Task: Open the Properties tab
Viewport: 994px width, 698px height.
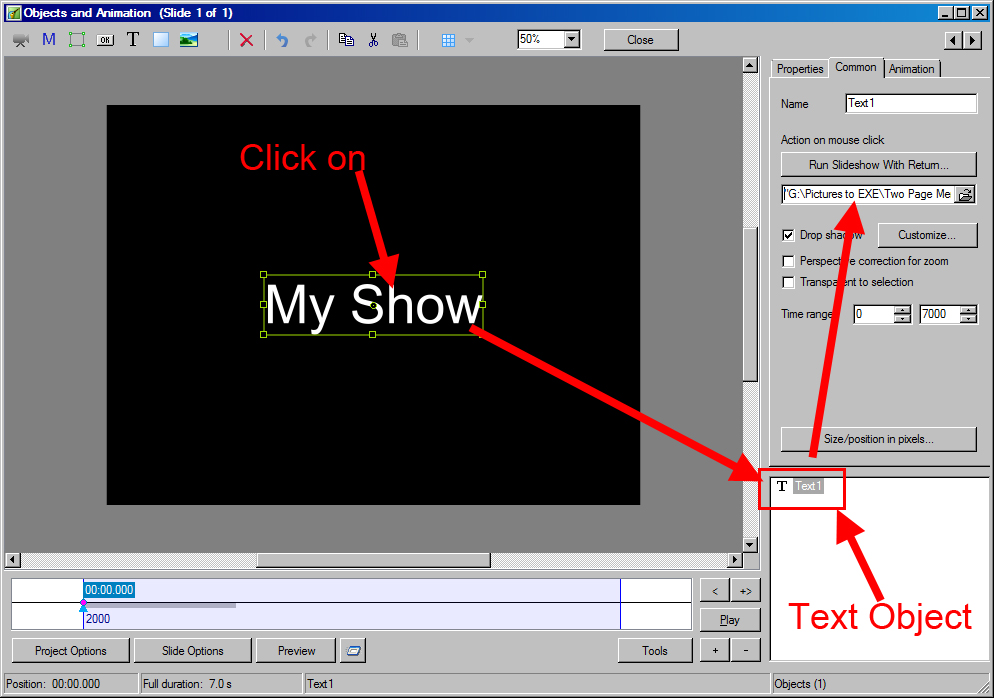Action: click(800, 69)
